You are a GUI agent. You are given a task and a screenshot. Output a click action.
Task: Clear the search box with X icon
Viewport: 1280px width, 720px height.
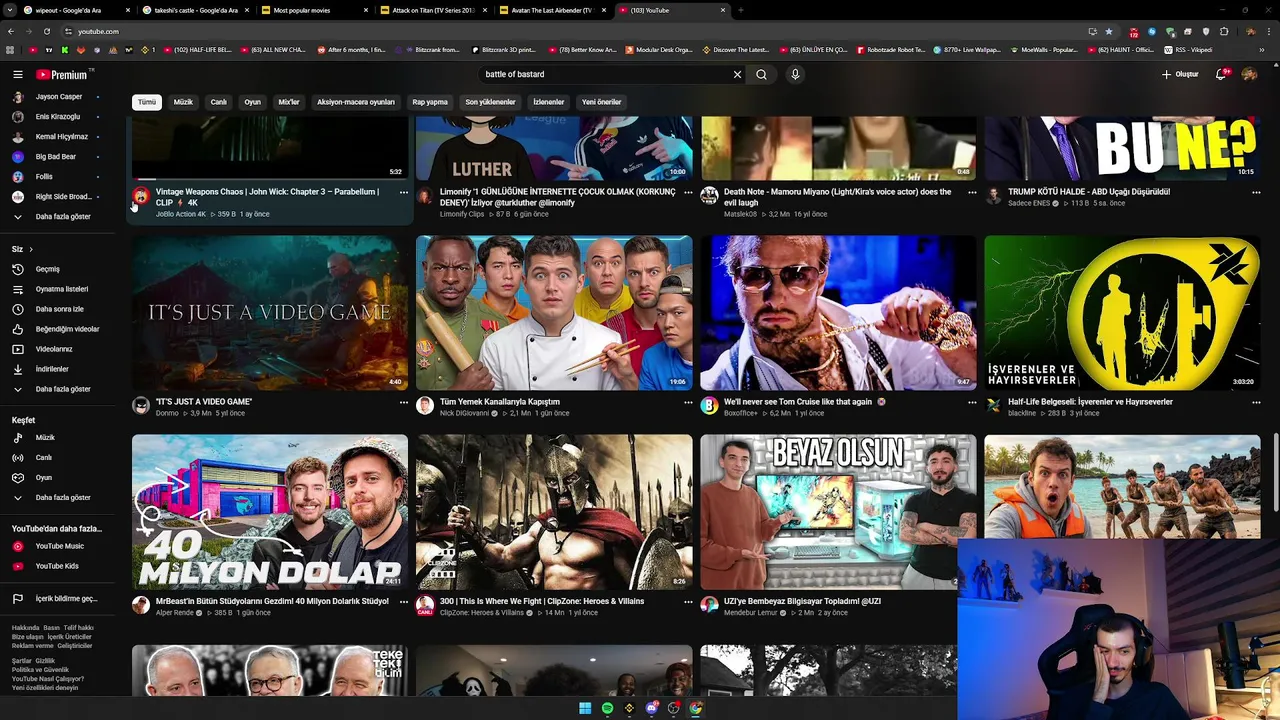coord(737,74)
